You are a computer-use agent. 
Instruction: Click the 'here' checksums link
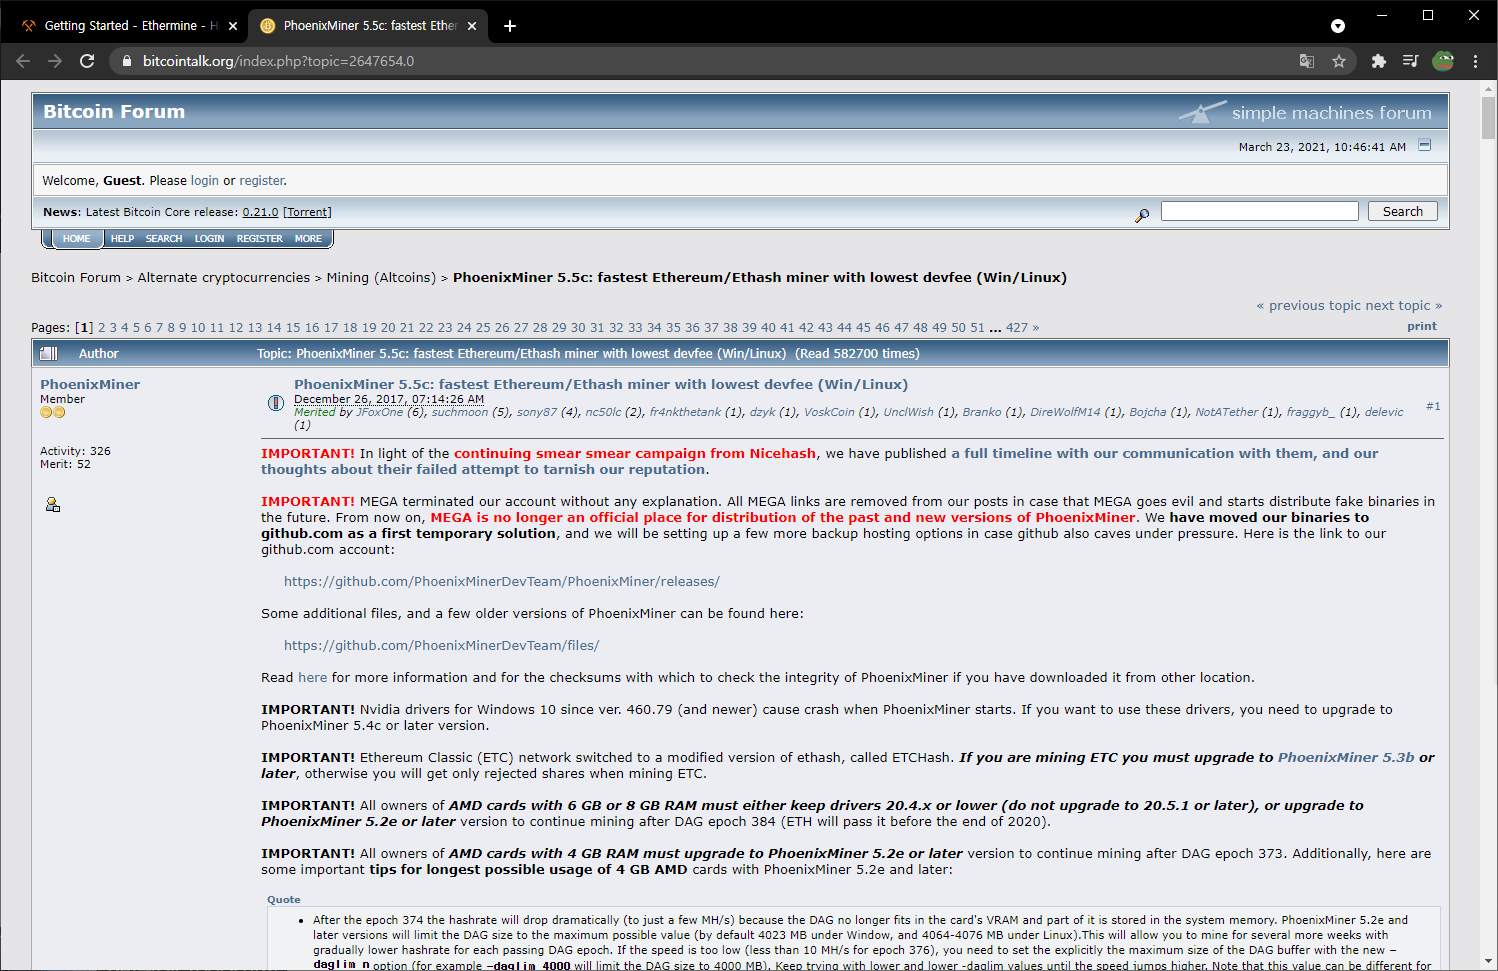tap(313, 678)
